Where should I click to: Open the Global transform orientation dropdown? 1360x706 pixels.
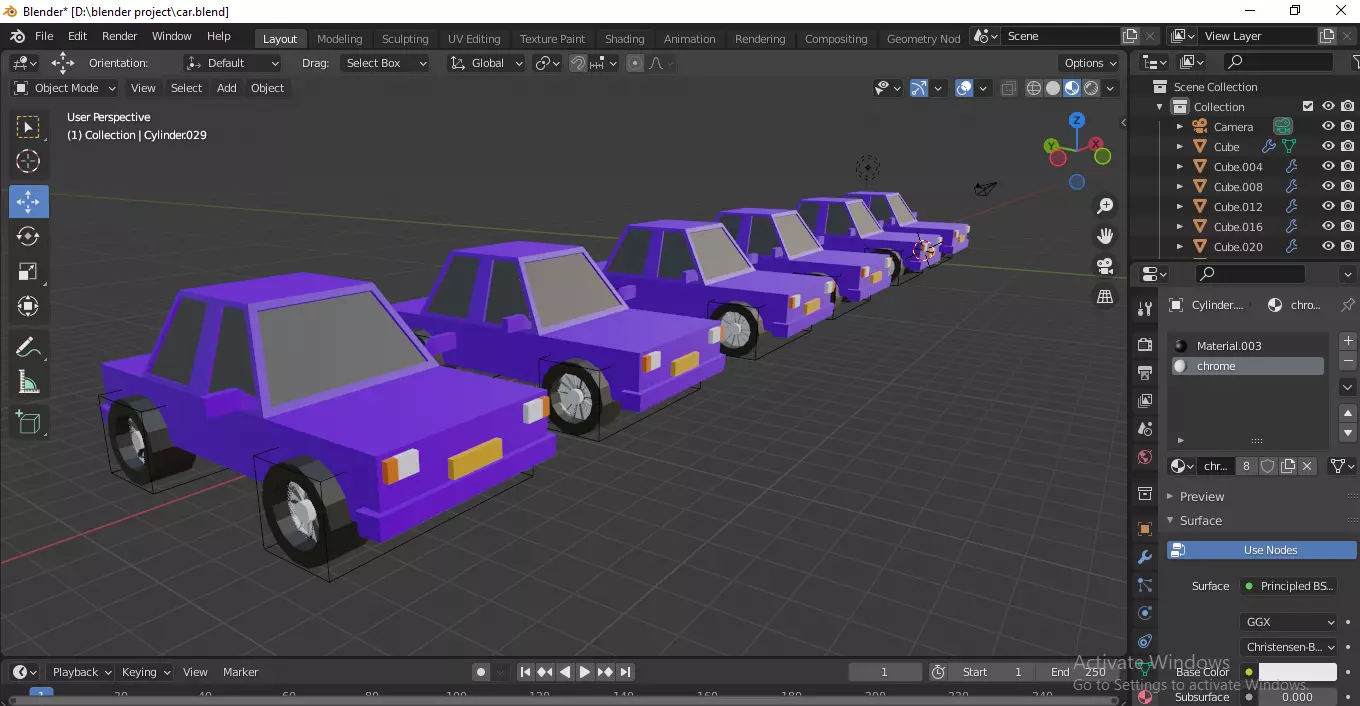(x=486, y=63)
